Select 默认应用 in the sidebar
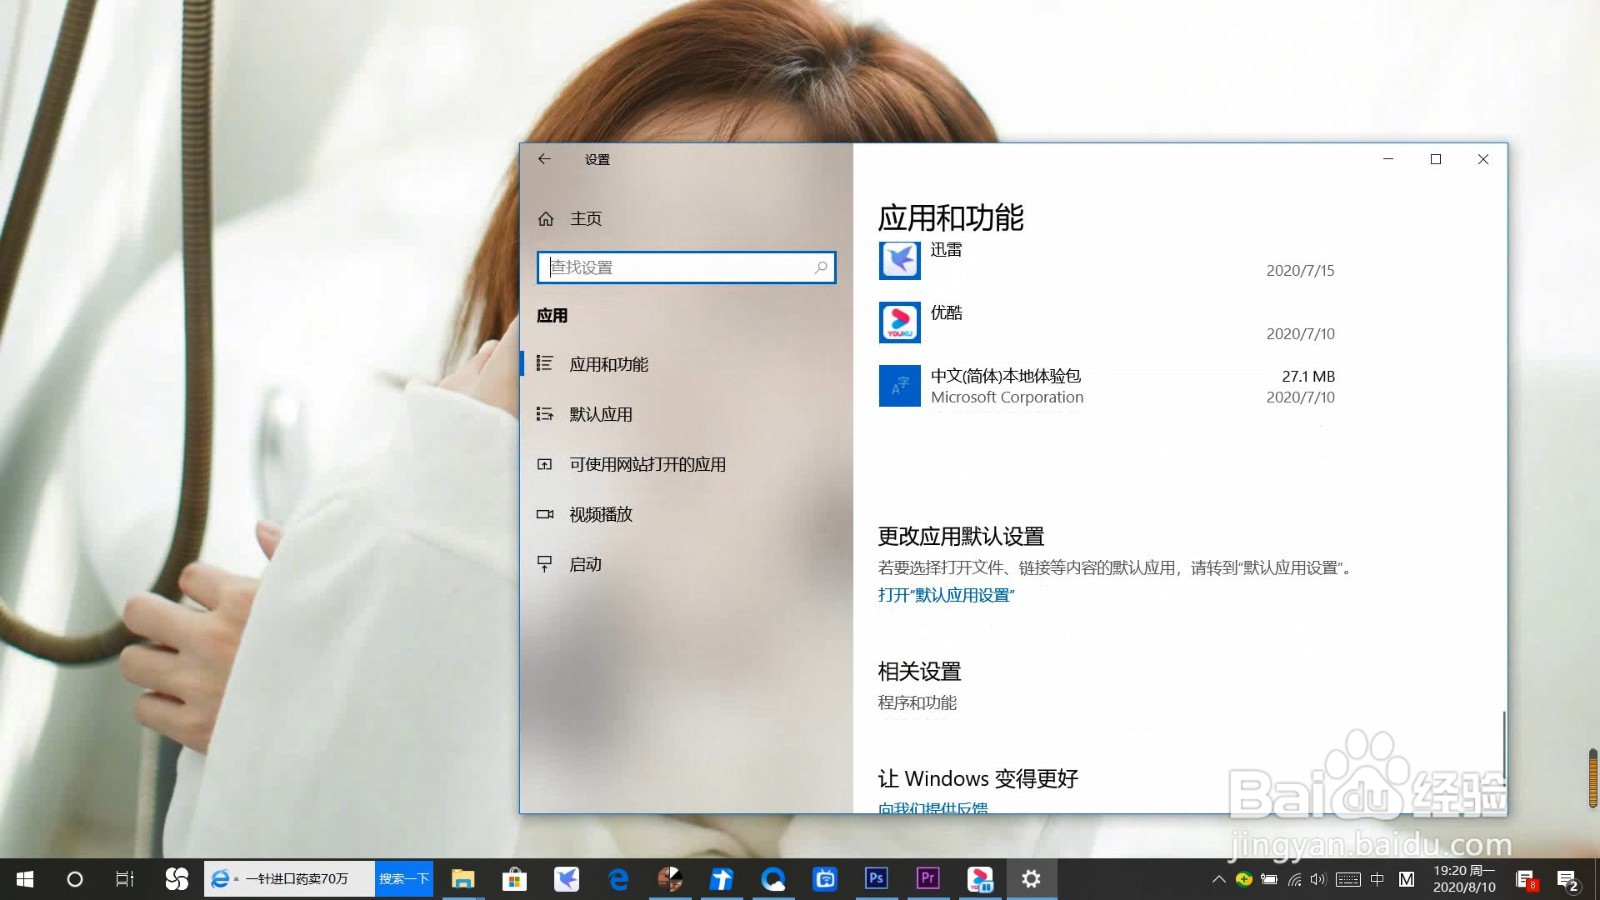Viewport: 1600px width, 900px height. pyautogui.click(x=599, y=414)
